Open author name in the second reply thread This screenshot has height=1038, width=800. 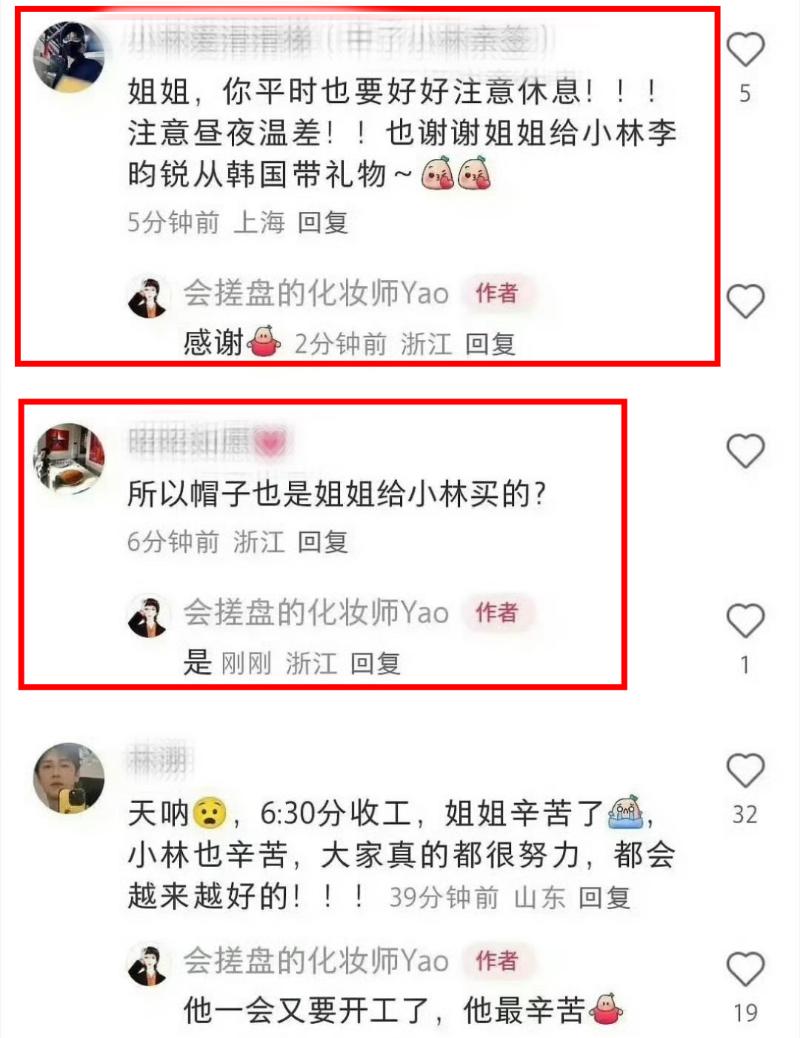pos(316,612)
